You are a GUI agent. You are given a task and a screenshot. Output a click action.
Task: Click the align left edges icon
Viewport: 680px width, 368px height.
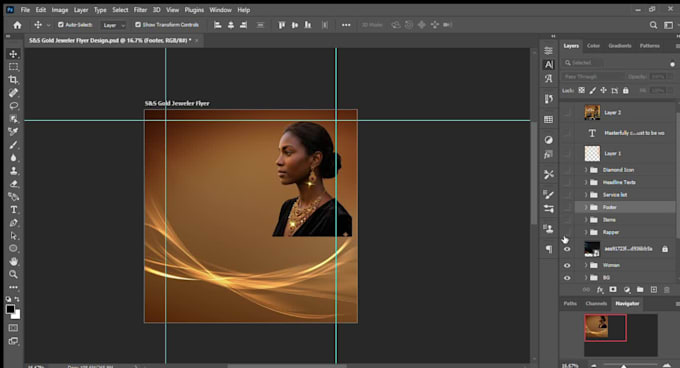(x=218, y=25)
